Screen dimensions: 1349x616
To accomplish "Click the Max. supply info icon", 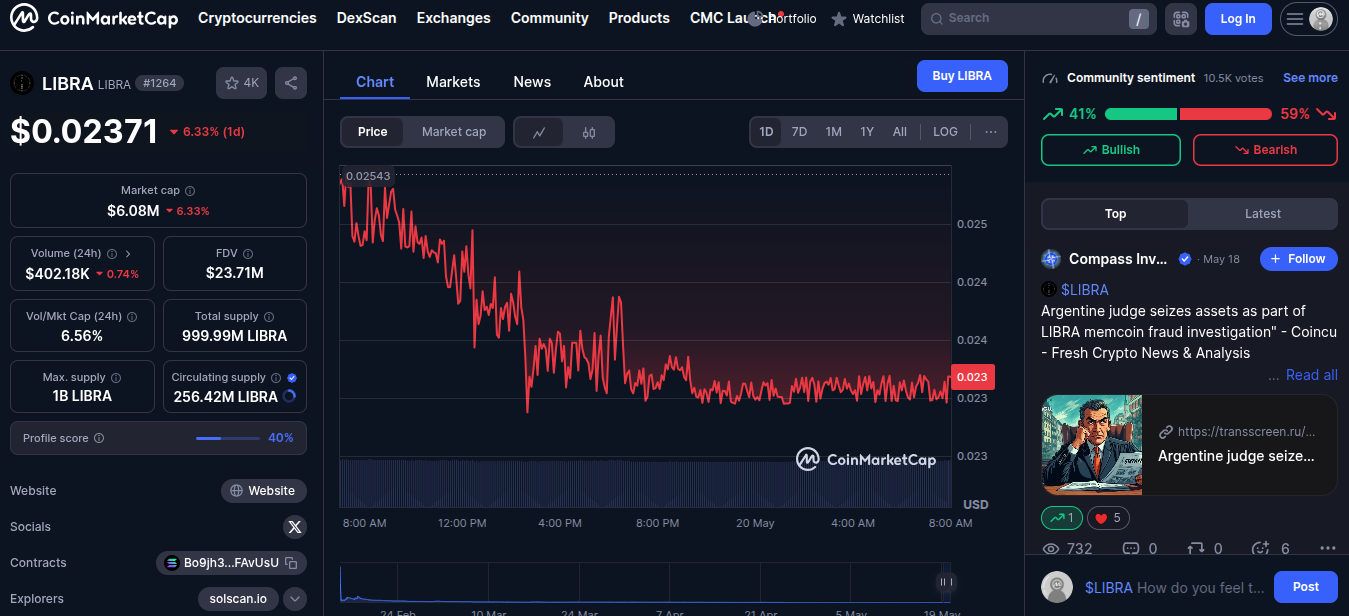I will (x=116, y=378).
